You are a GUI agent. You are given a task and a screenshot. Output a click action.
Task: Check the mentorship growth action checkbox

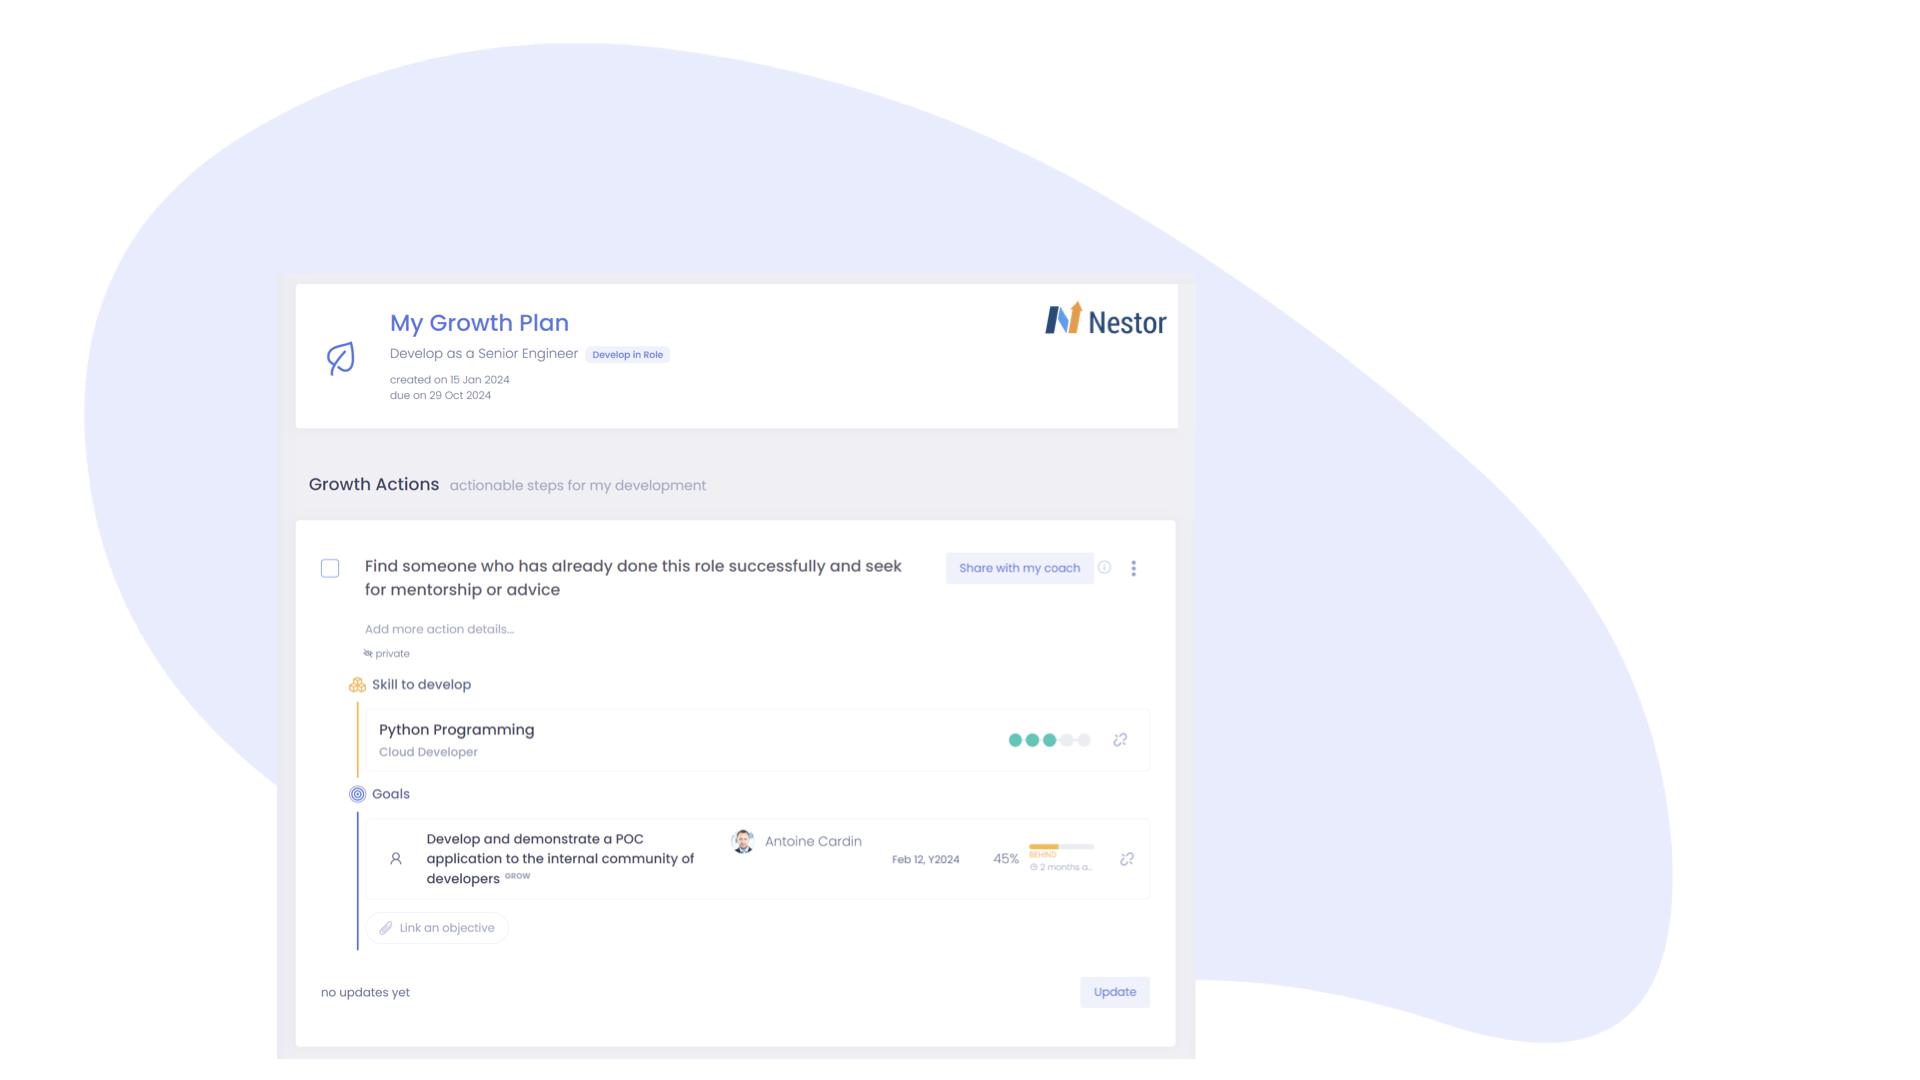[x=330, y=567]
